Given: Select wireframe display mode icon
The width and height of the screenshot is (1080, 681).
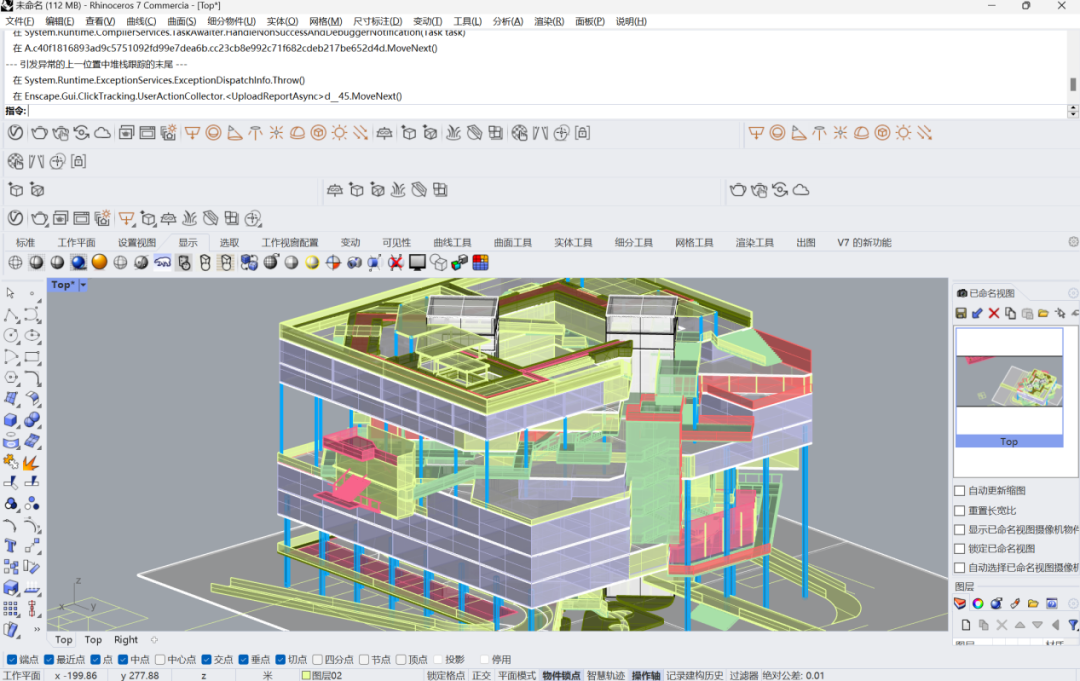Looking at the screenshot, I should click(x=15, y=262).
